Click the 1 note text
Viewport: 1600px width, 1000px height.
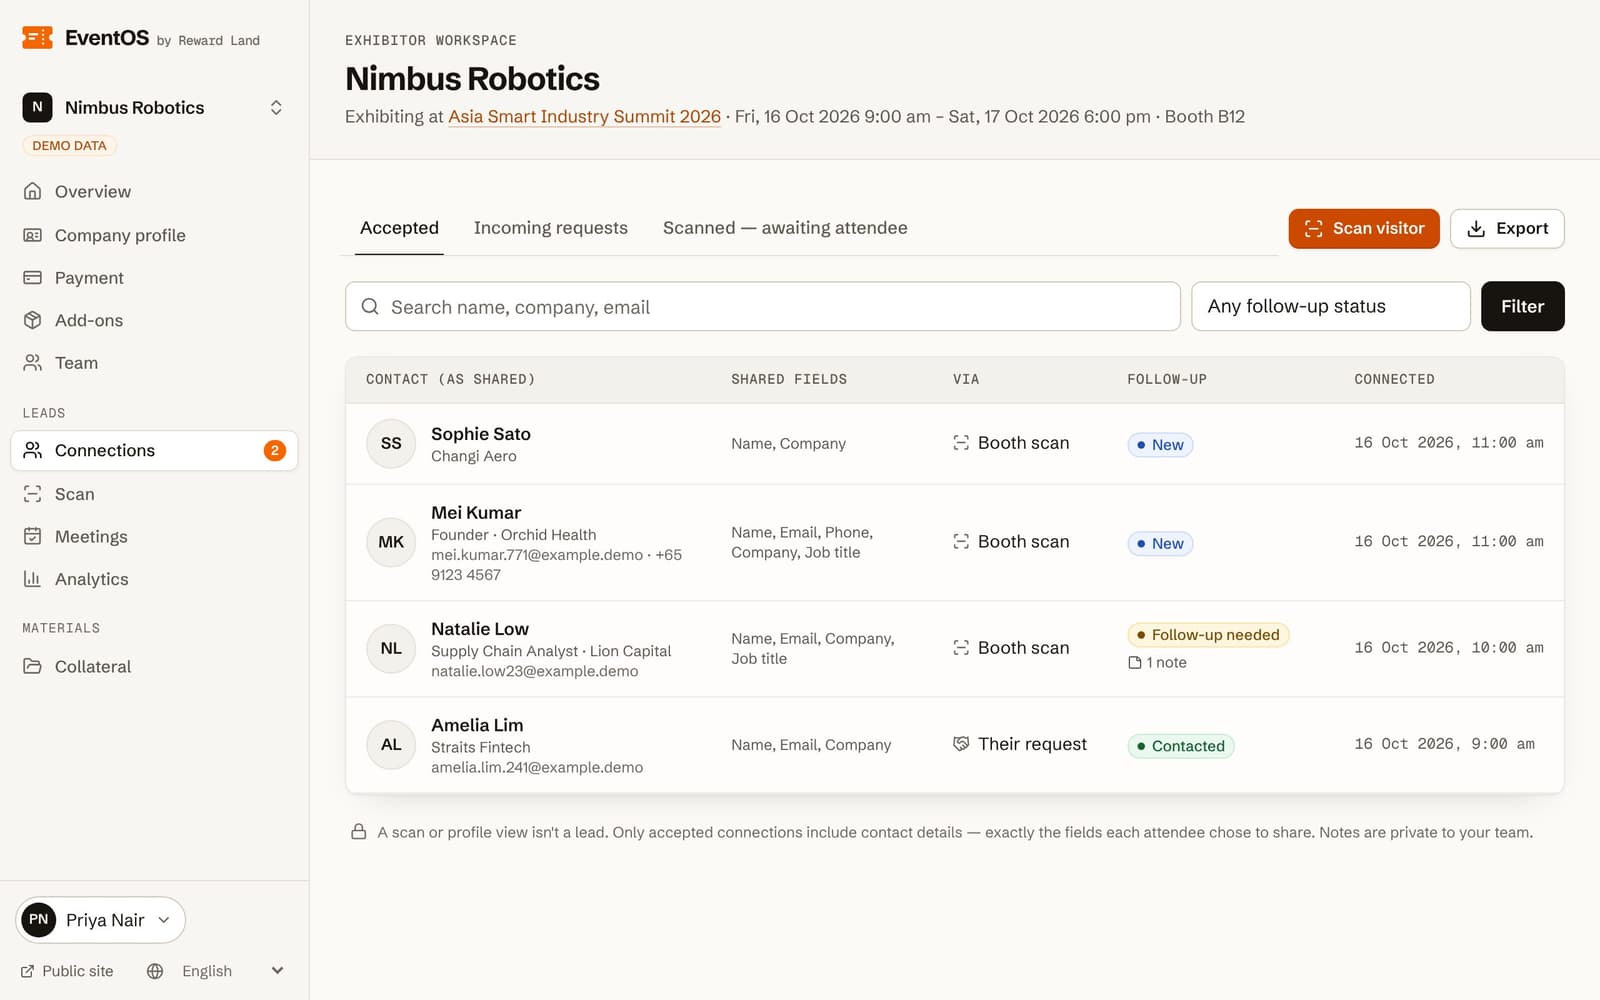(x=1167, y=663)
